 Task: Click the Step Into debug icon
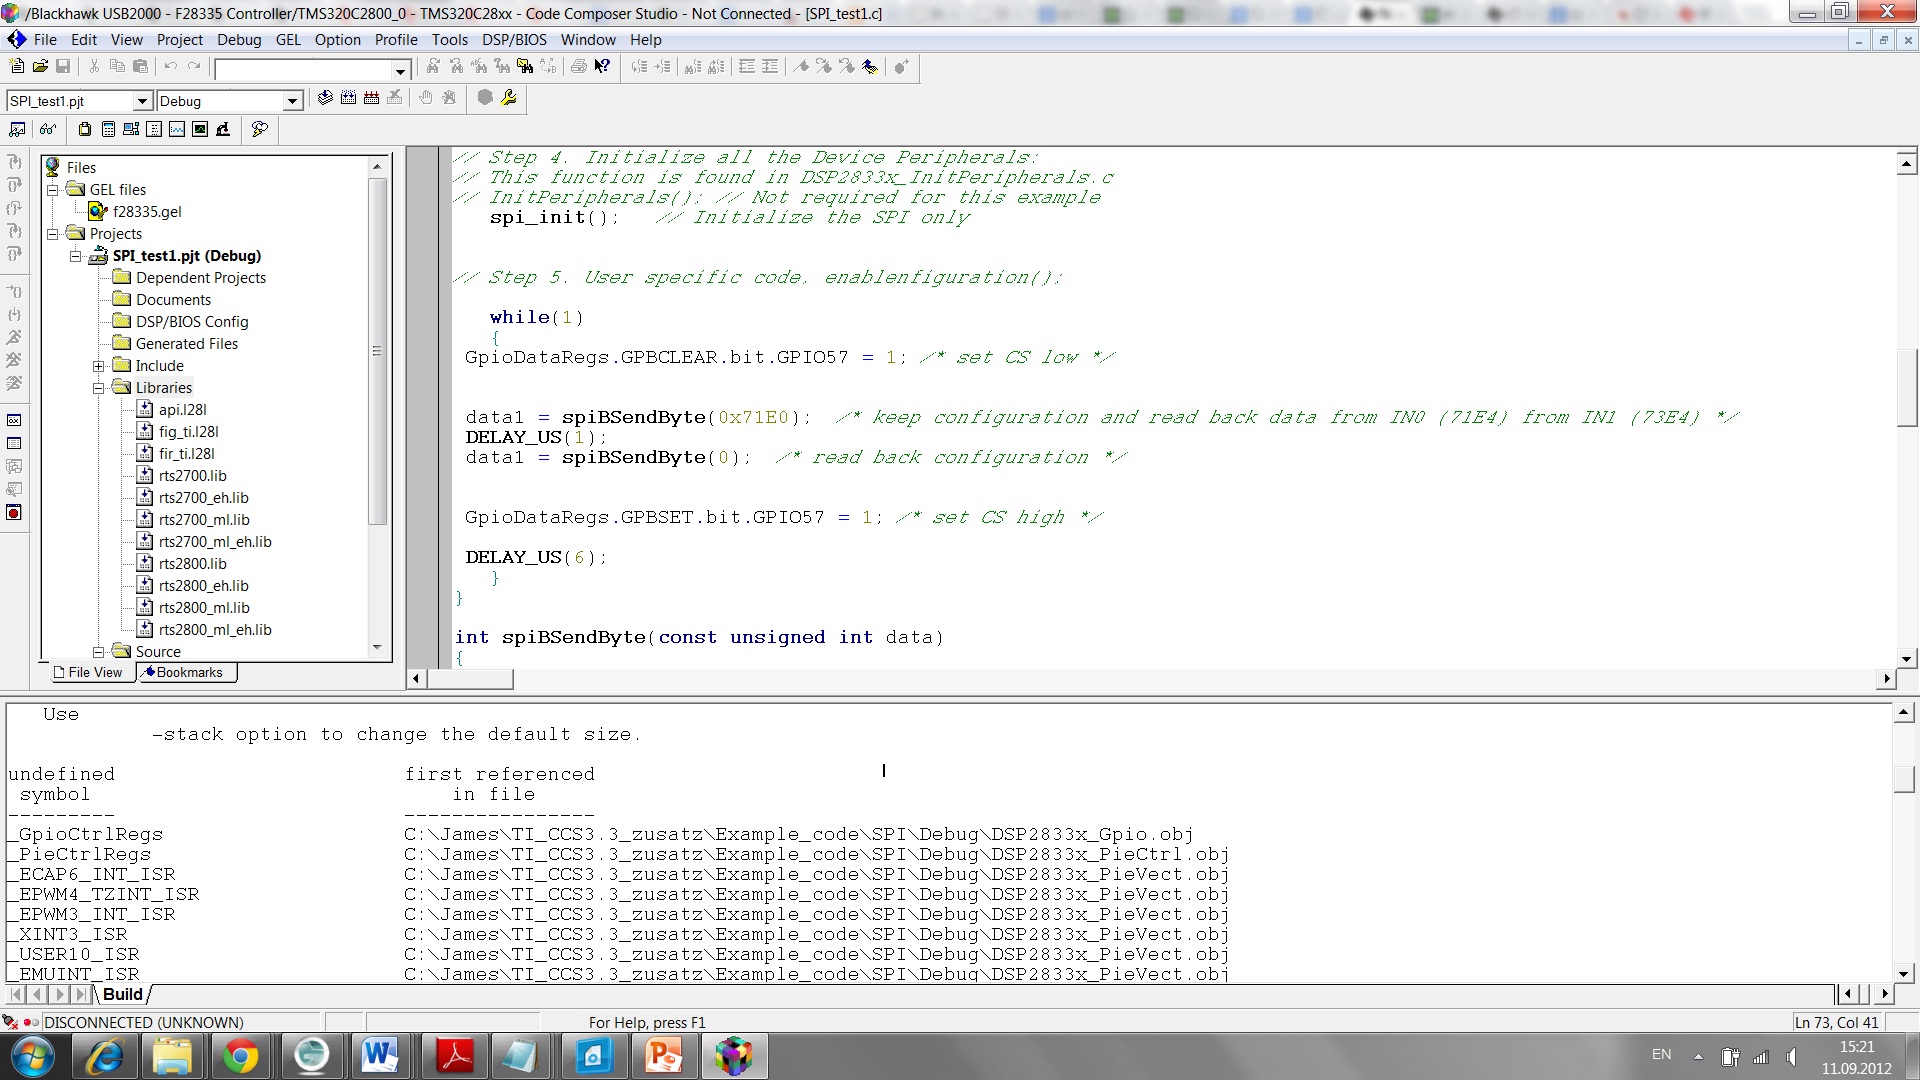[x=15, y=162]
